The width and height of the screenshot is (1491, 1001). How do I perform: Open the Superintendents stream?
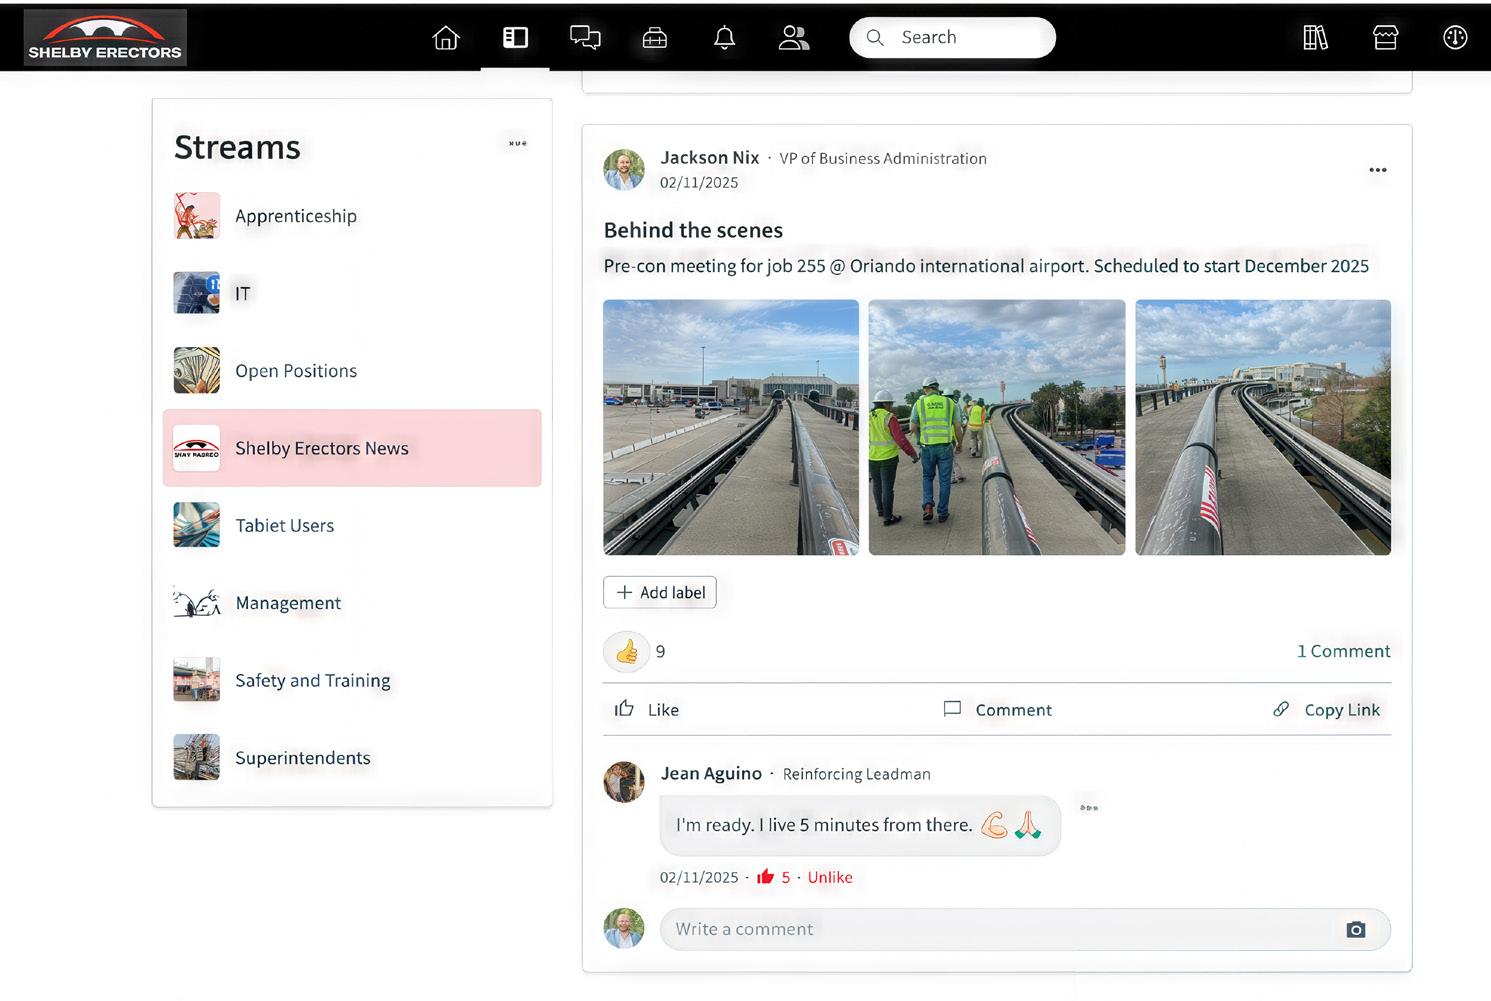352,758
